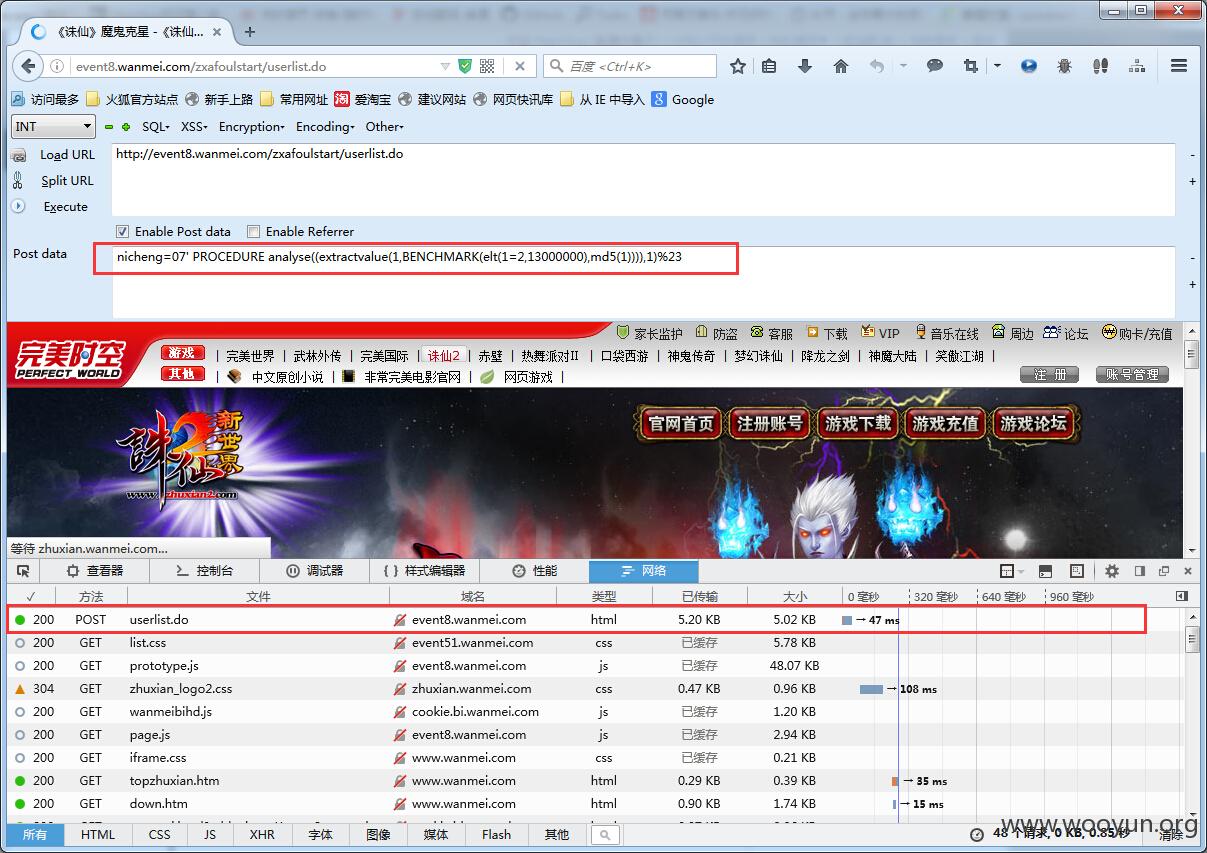Open the Firefox hamburger menu

[1179, 66]
